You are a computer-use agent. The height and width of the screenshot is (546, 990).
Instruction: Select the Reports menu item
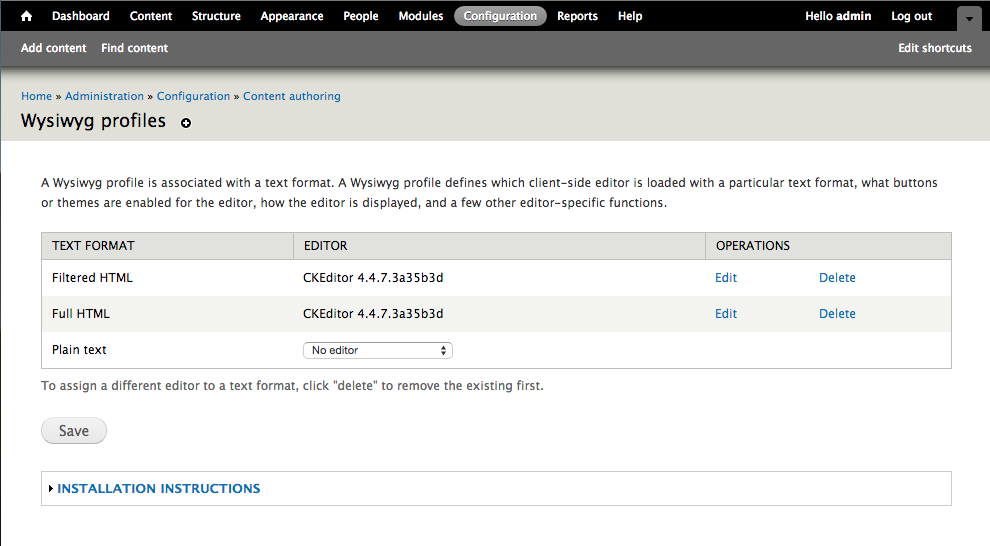[577, 16]
